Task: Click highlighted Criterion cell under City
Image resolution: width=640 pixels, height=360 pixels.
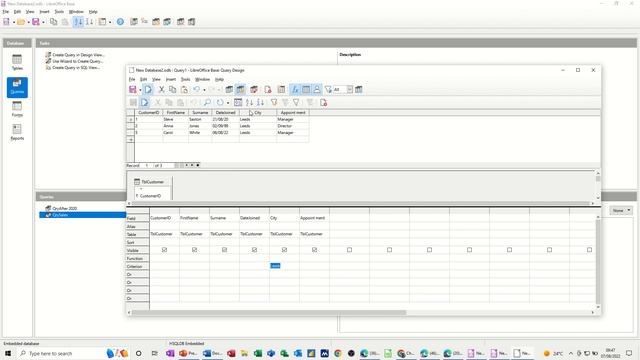Action: coord(284,266)
